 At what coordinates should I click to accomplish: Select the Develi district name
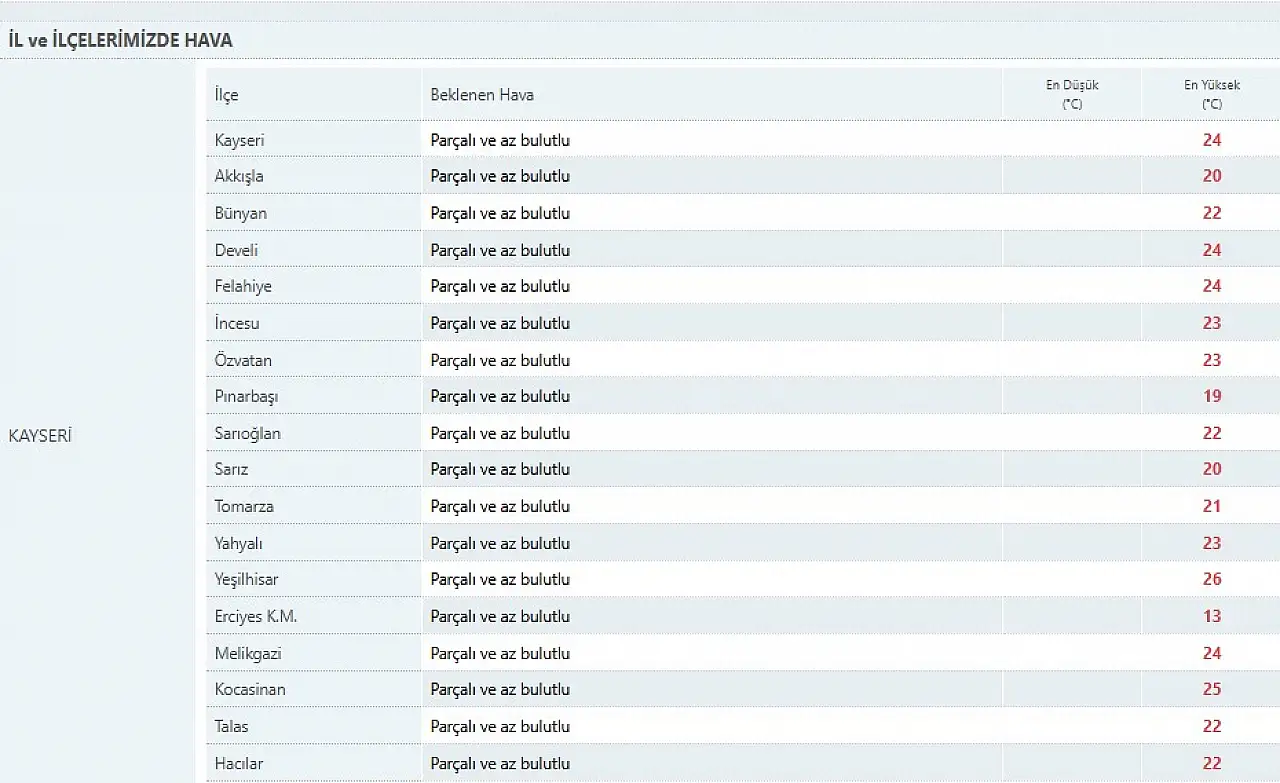[236, 250]
